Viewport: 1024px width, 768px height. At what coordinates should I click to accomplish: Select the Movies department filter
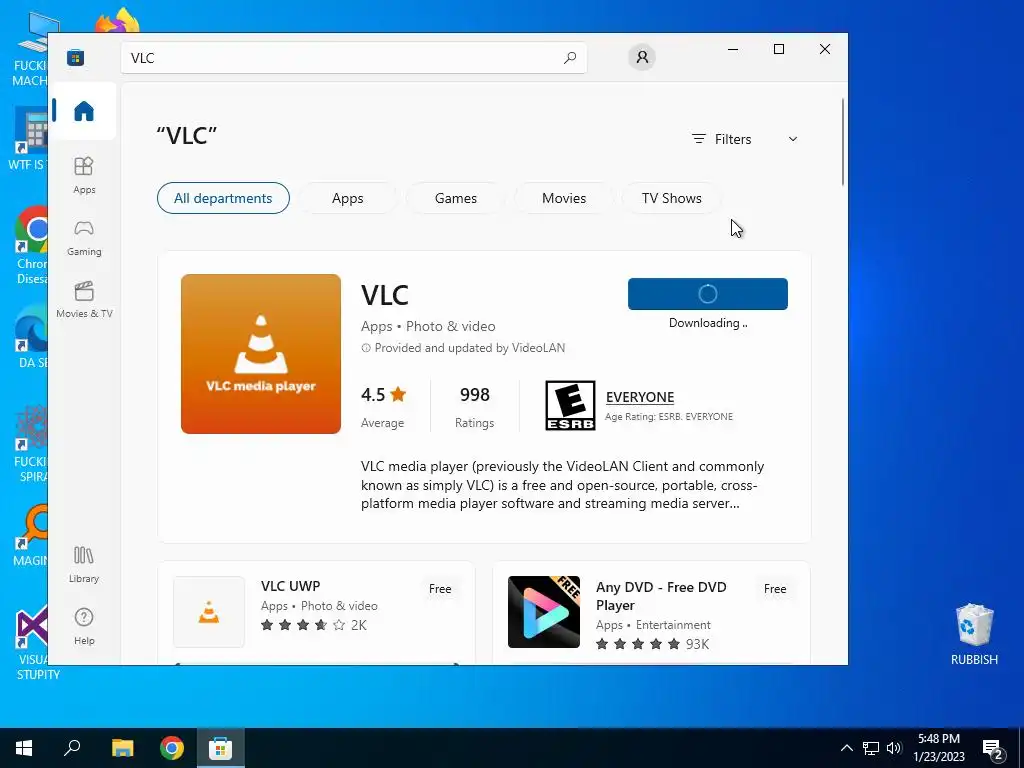(564, 198)
